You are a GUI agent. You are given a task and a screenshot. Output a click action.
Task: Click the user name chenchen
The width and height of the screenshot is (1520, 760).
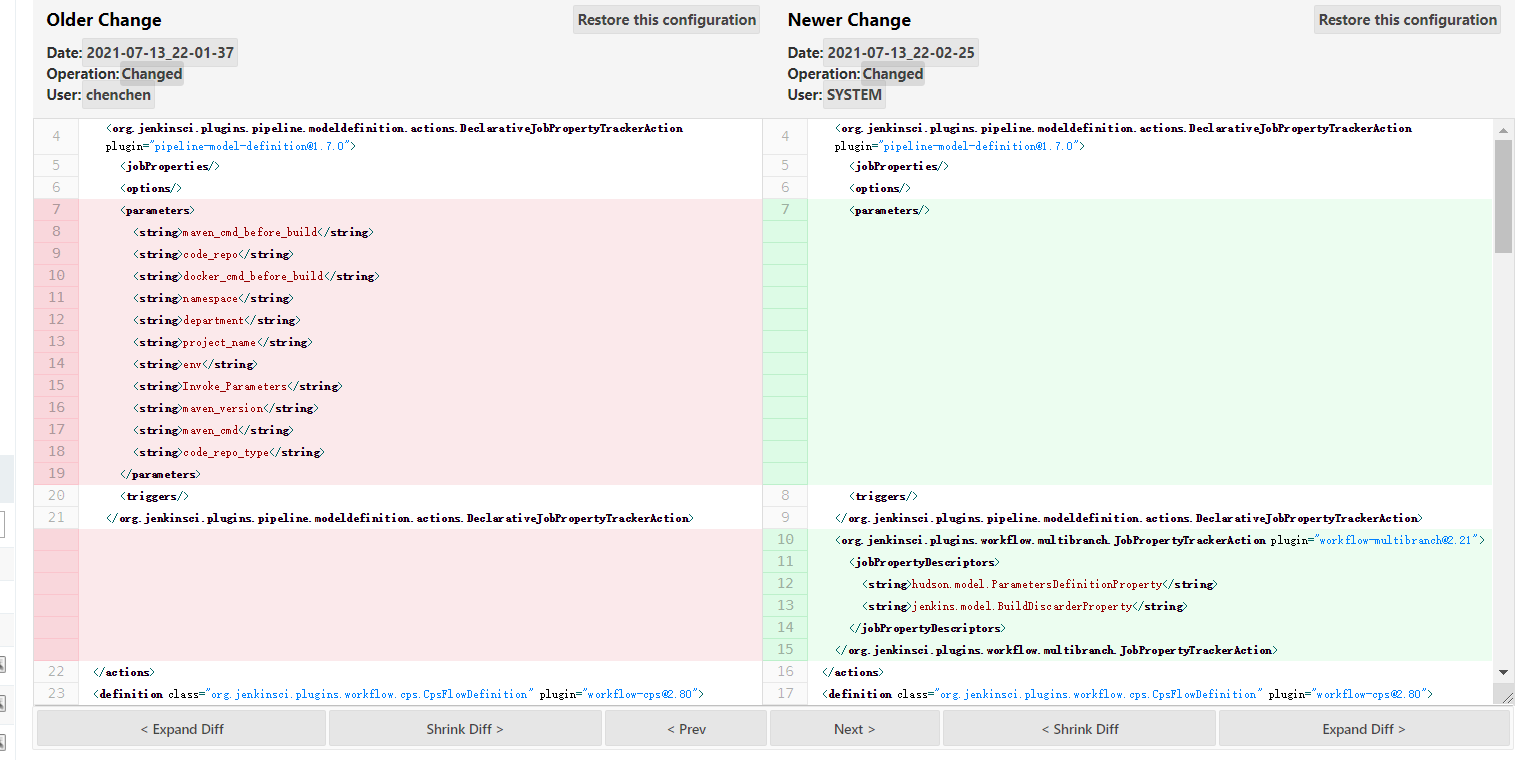point(118,95)
